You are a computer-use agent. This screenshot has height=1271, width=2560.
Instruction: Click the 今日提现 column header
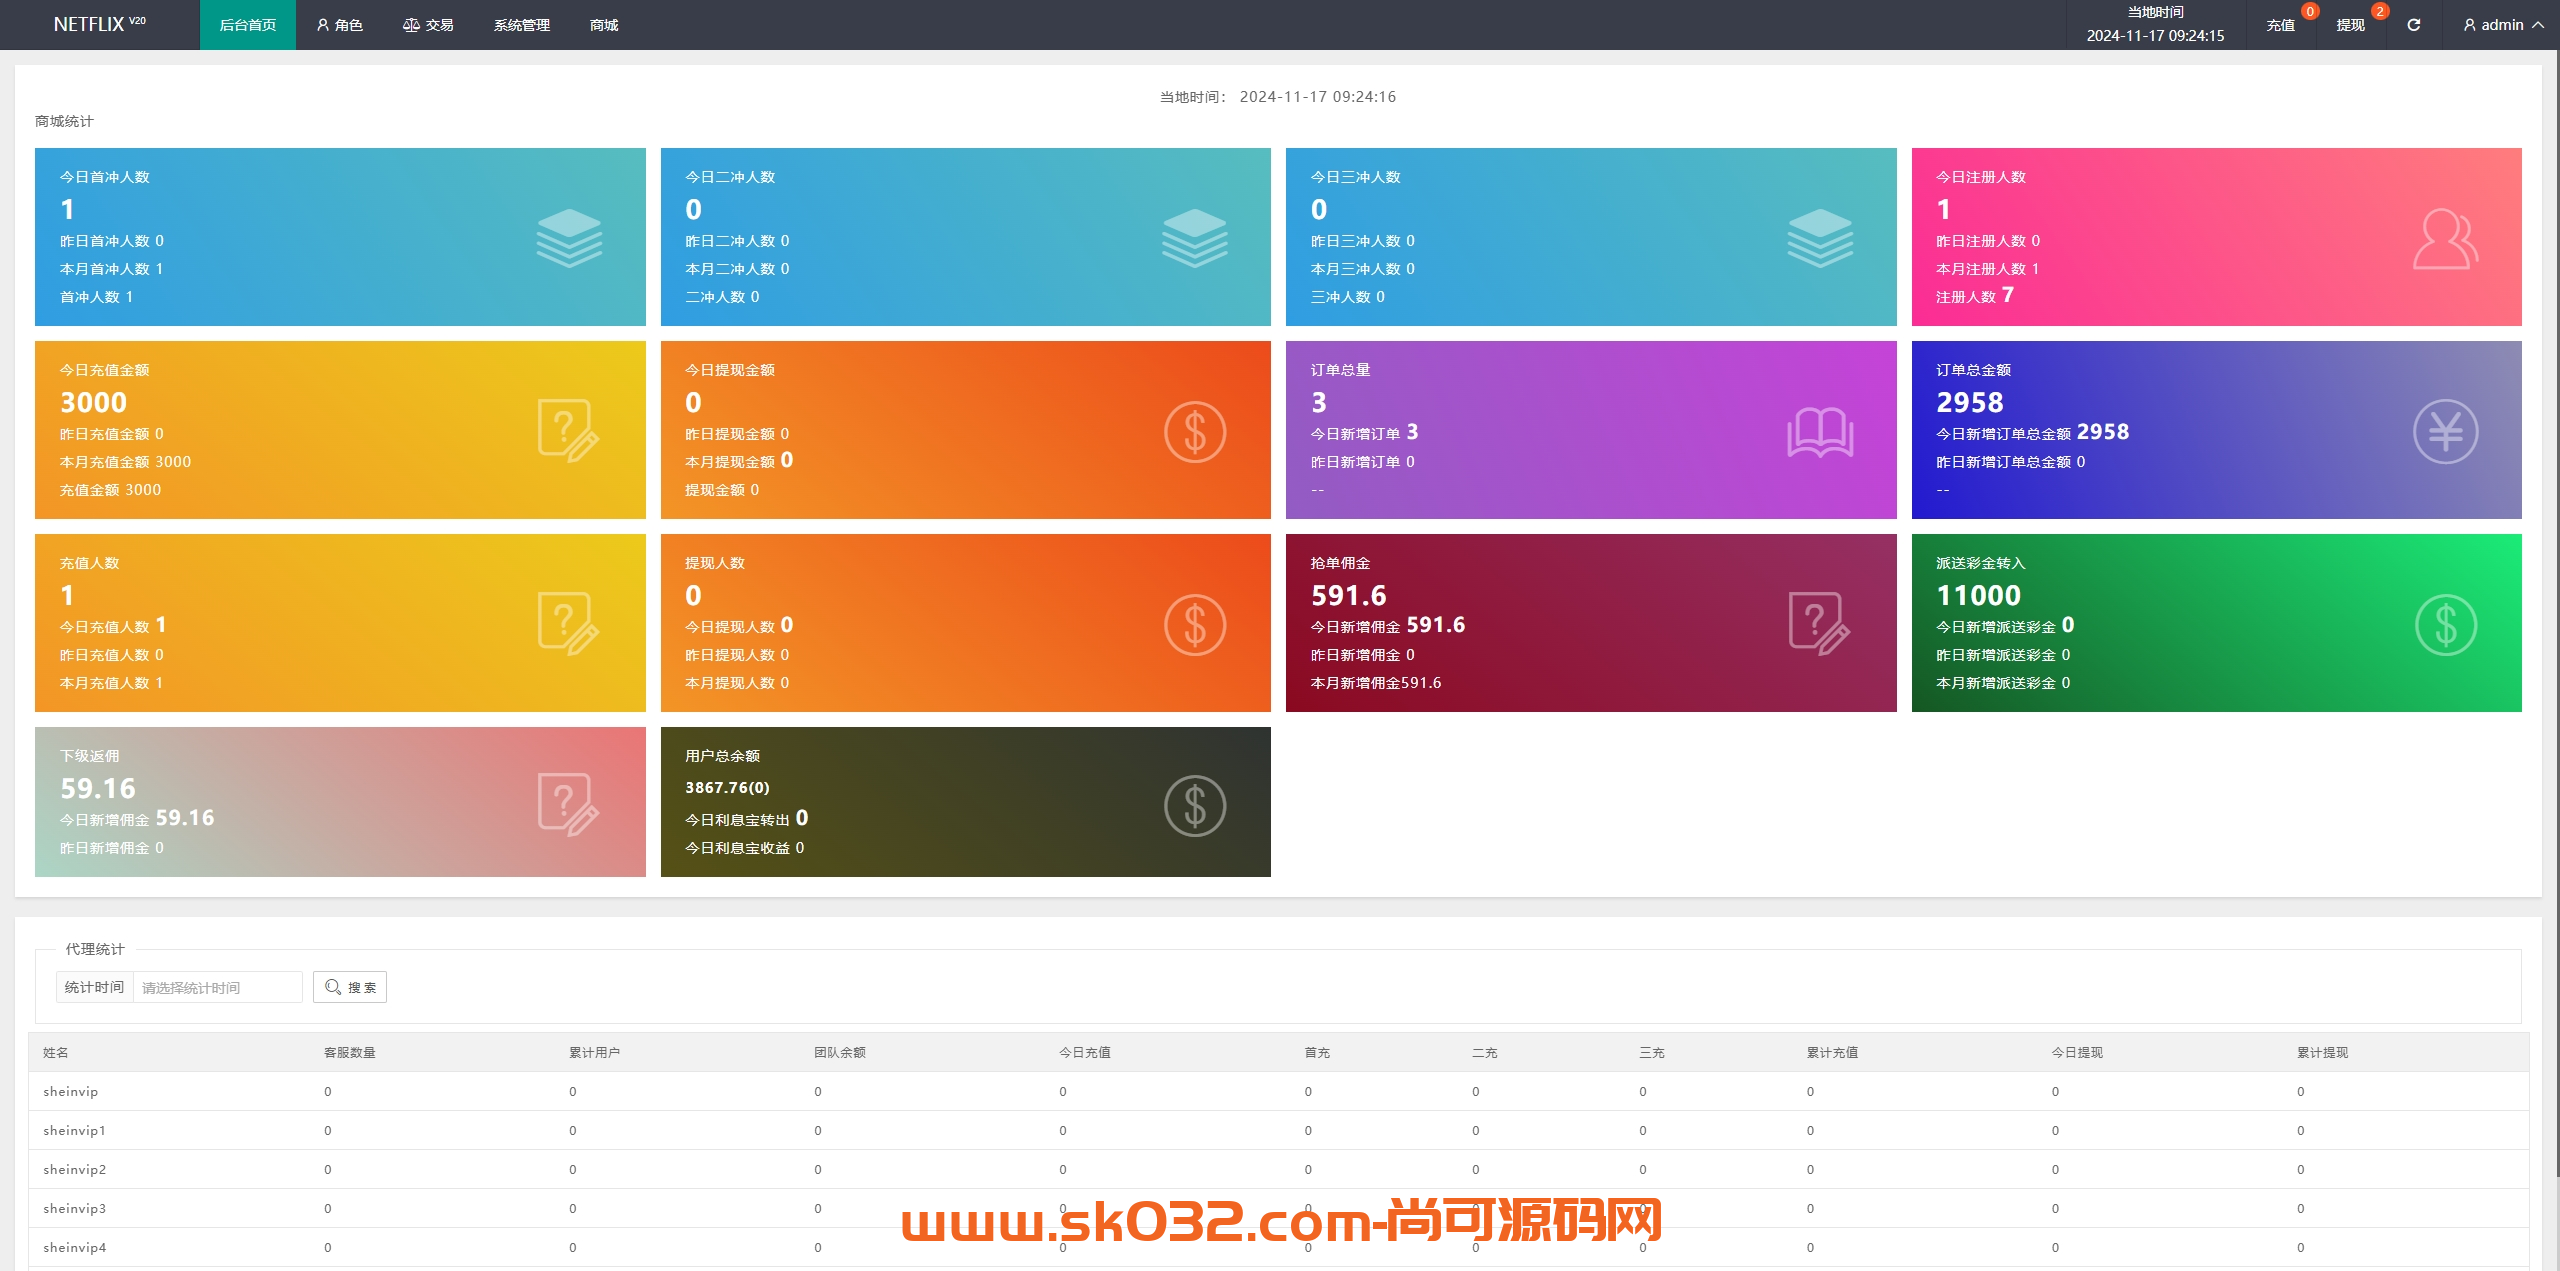[x=2078, y=1052]
